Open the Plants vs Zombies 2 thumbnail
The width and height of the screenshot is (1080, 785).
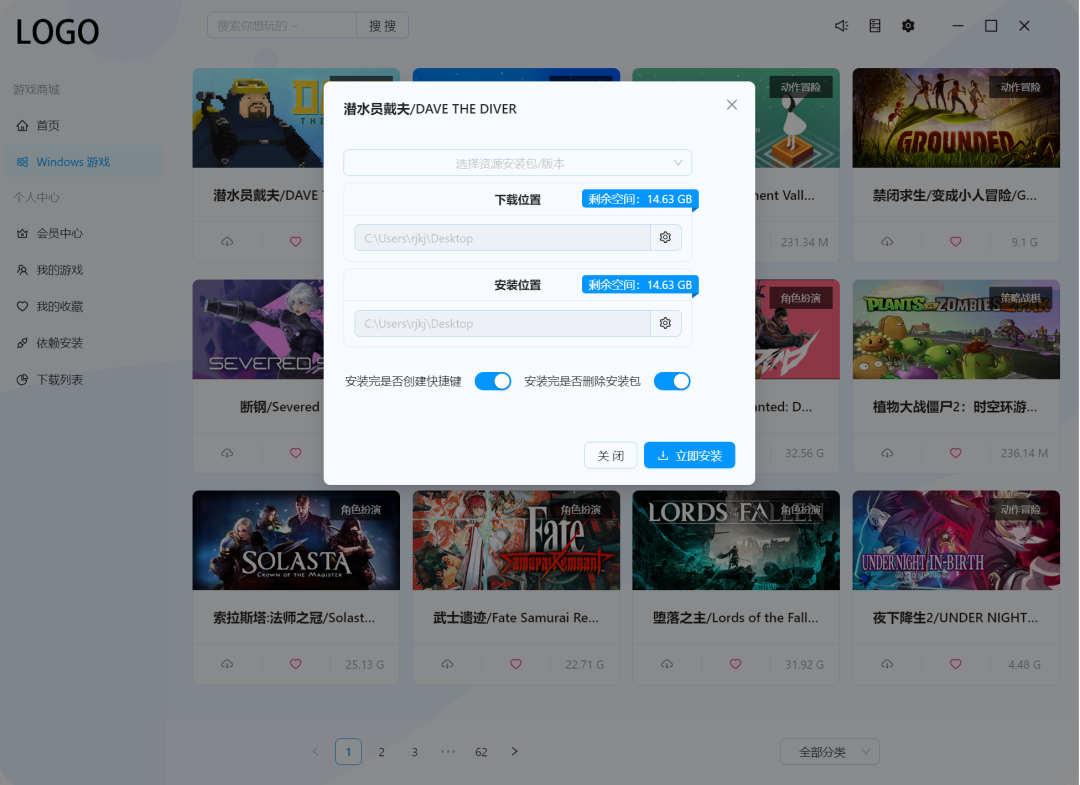tap(956, 329)
